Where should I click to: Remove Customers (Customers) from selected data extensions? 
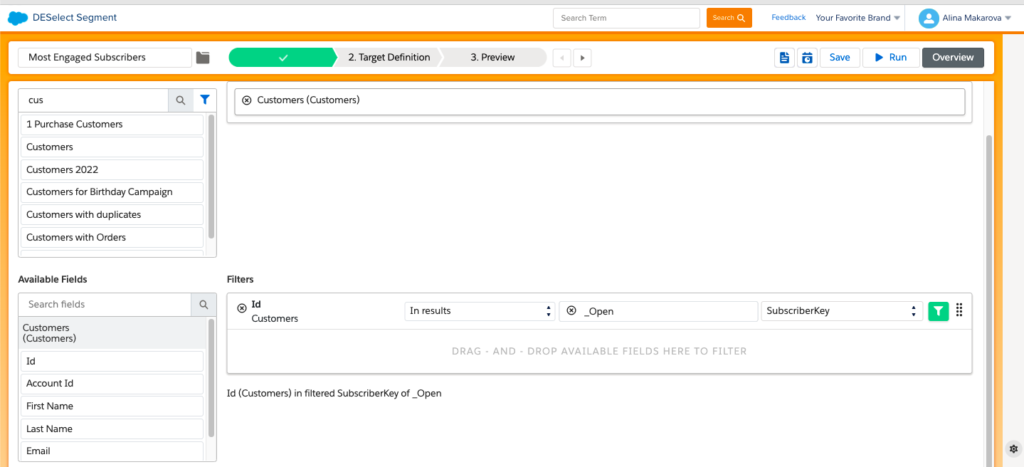pyautogui.click(x=247, y=100)
